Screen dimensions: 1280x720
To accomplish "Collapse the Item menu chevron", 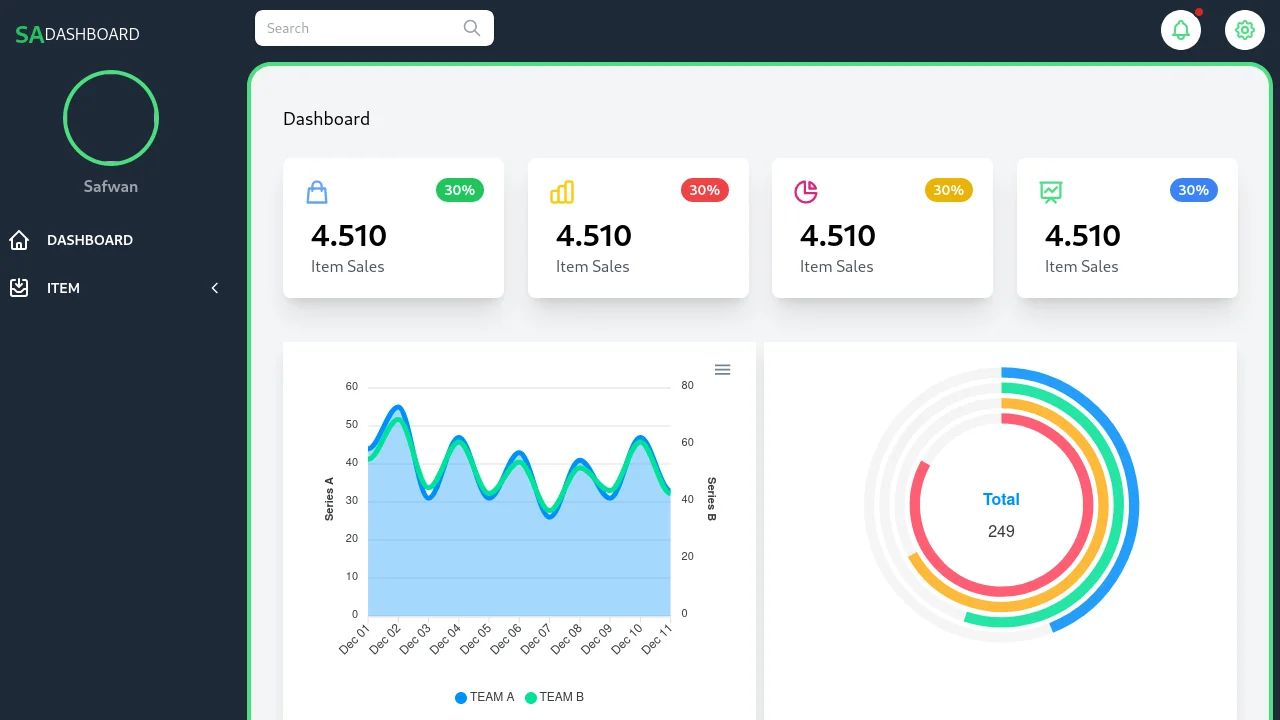I will click(x=214, y=288).
